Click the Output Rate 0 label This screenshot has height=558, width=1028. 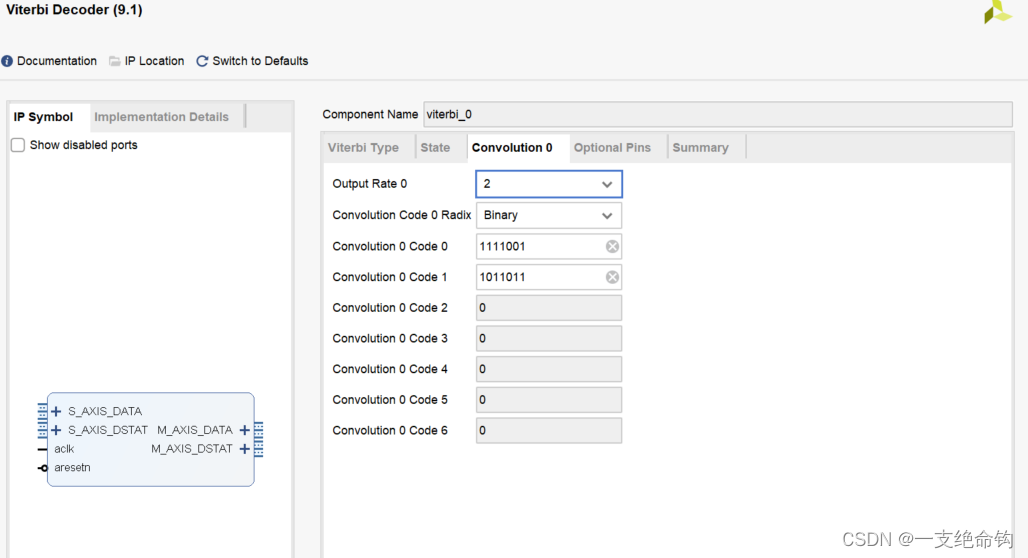tap(370, 184)
